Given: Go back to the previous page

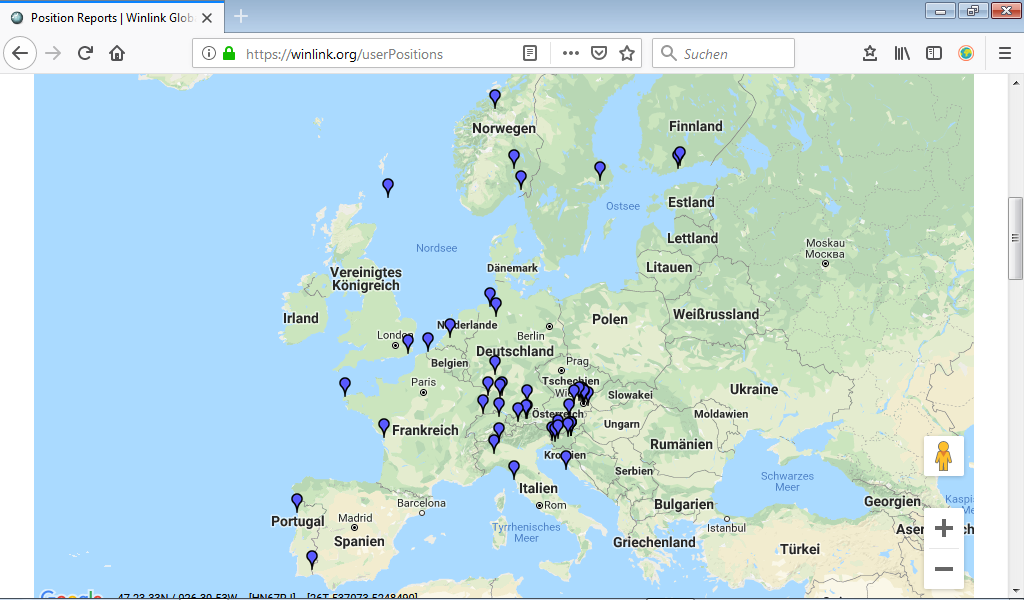Looking at the screenshot, I should [20, 54].
